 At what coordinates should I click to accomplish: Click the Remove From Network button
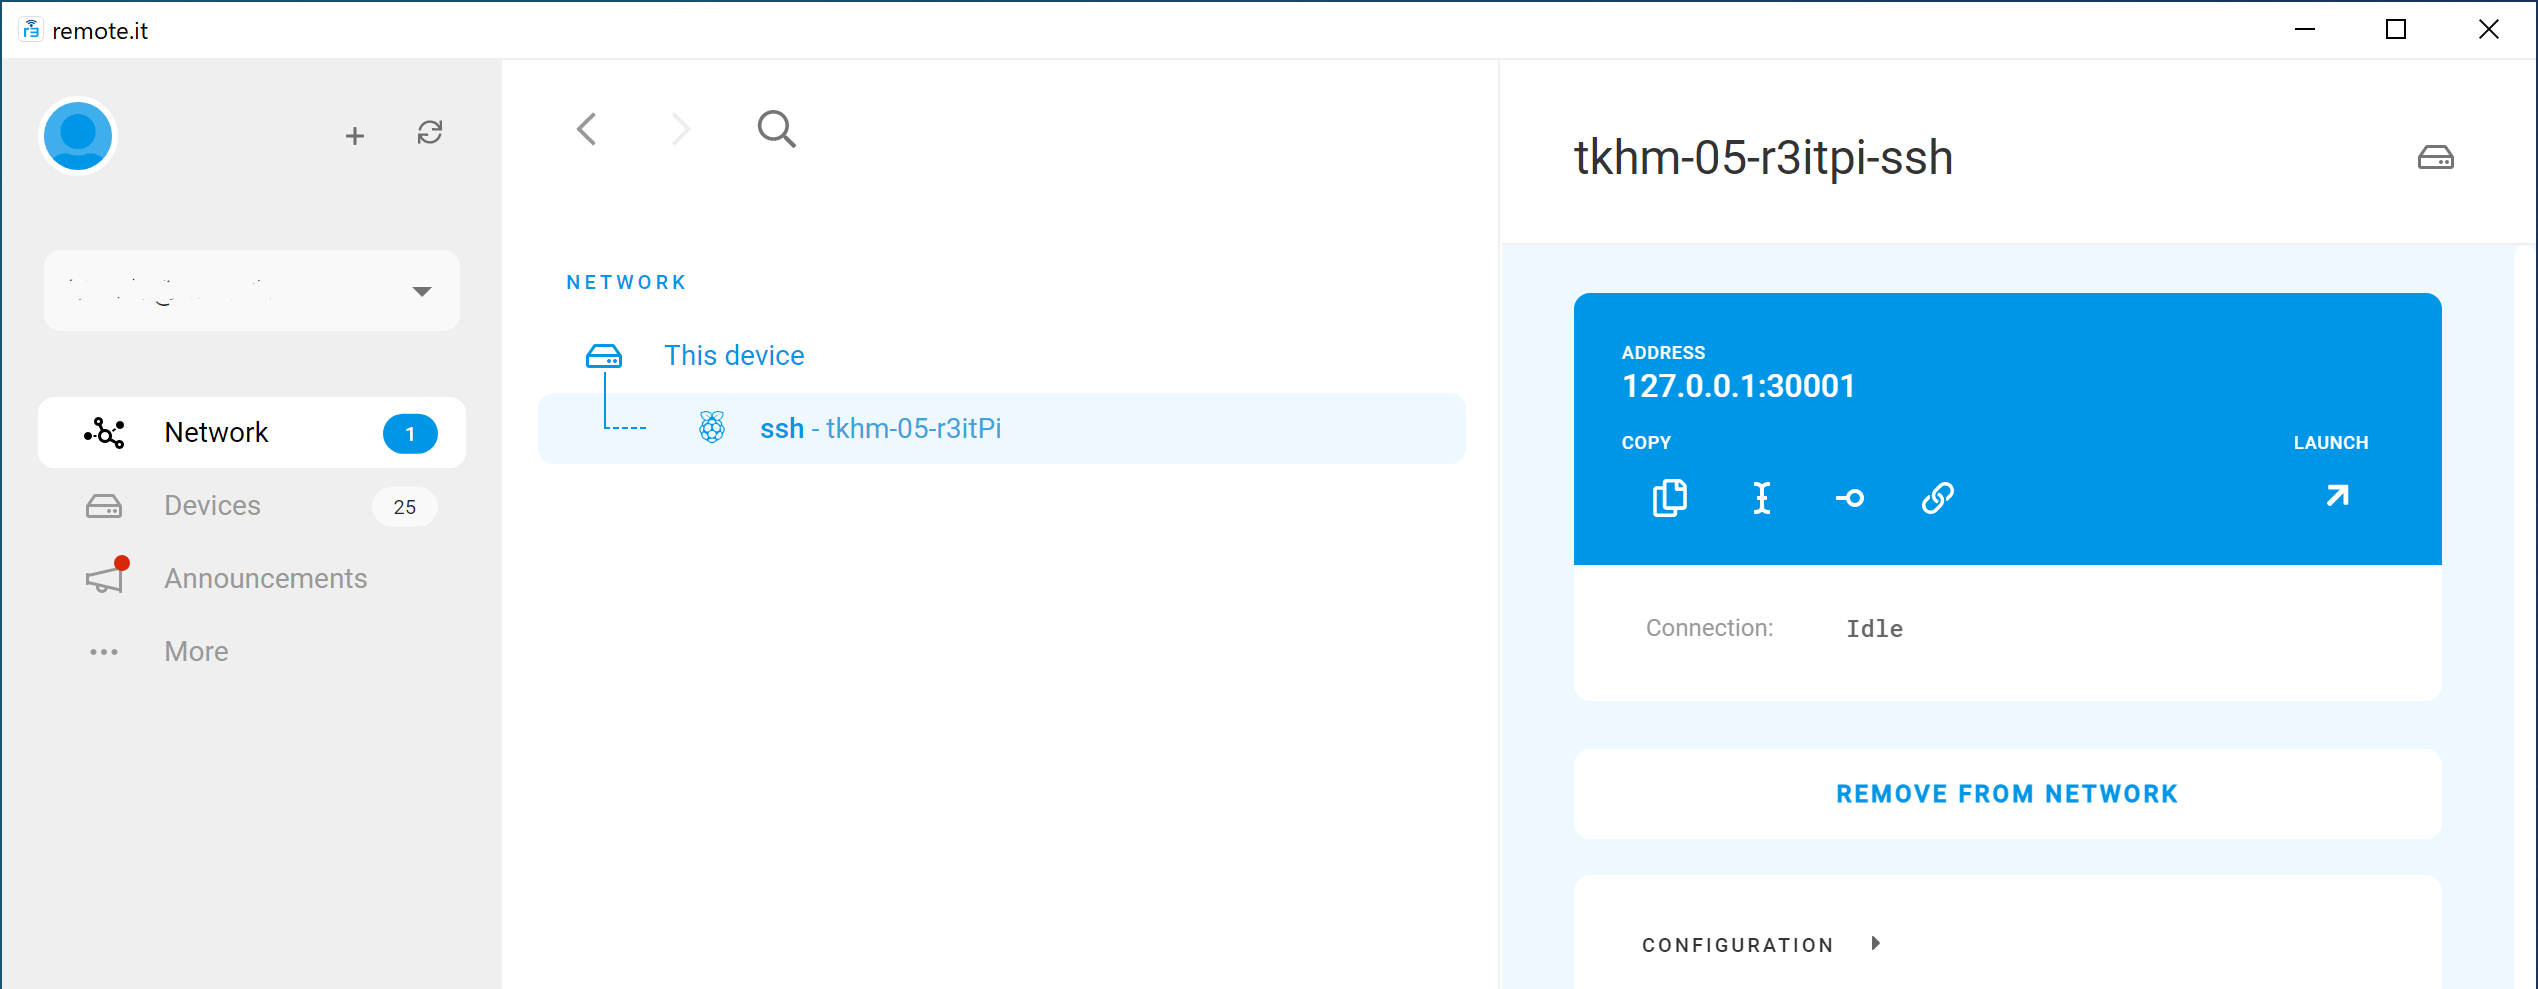coord(2008,794)
